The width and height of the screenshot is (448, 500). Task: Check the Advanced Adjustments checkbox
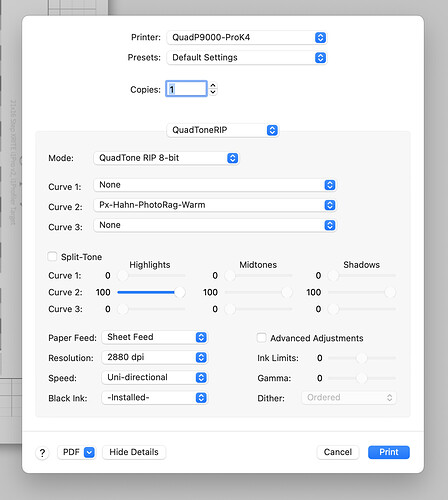[262, 338]
